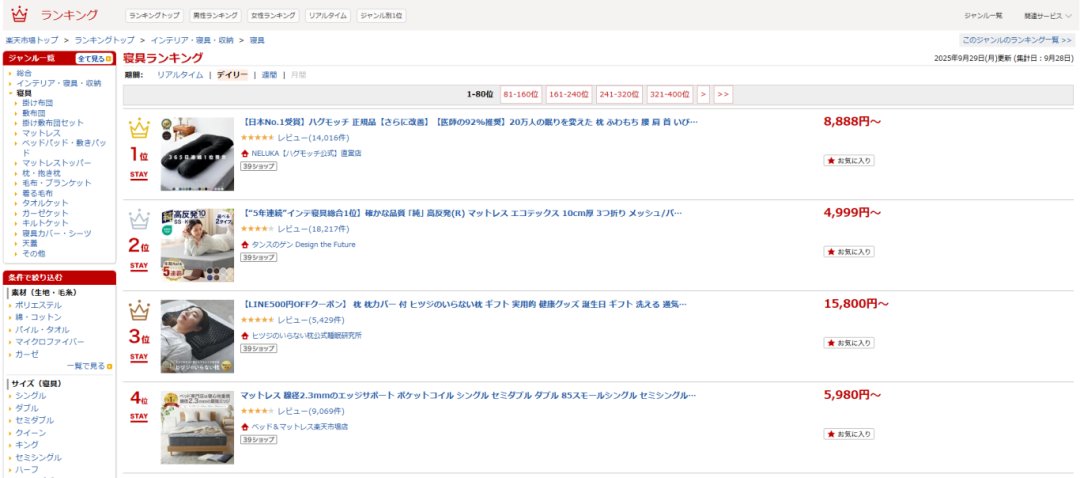
Task: Open このジャンルのランキング一覧 >> link
Action: (x=1016, y=40)
